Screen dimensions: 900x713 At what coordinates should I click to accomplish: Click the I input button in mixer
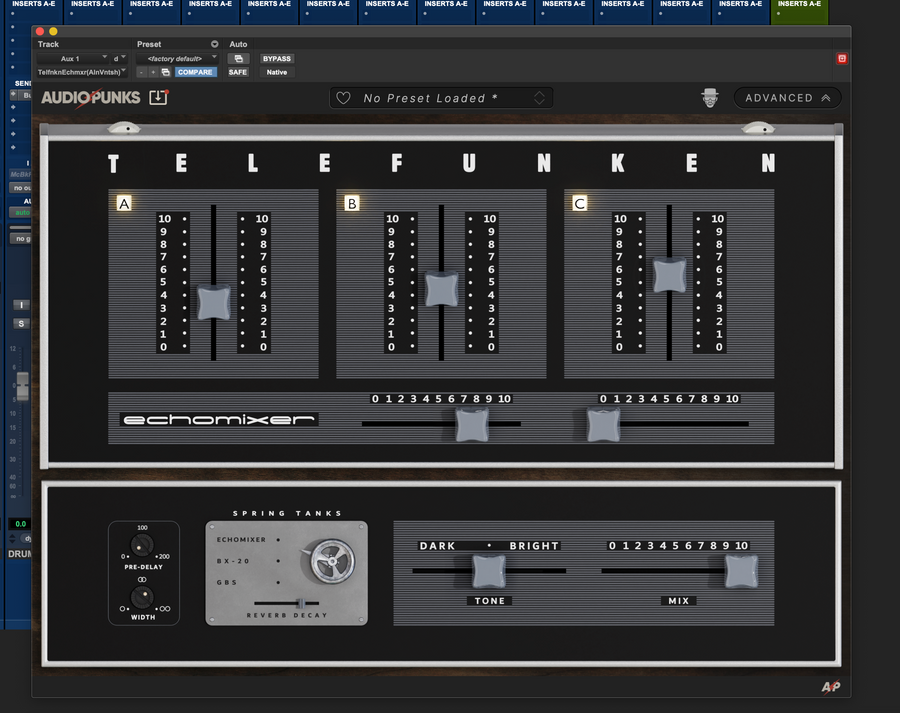coord(21,305)
